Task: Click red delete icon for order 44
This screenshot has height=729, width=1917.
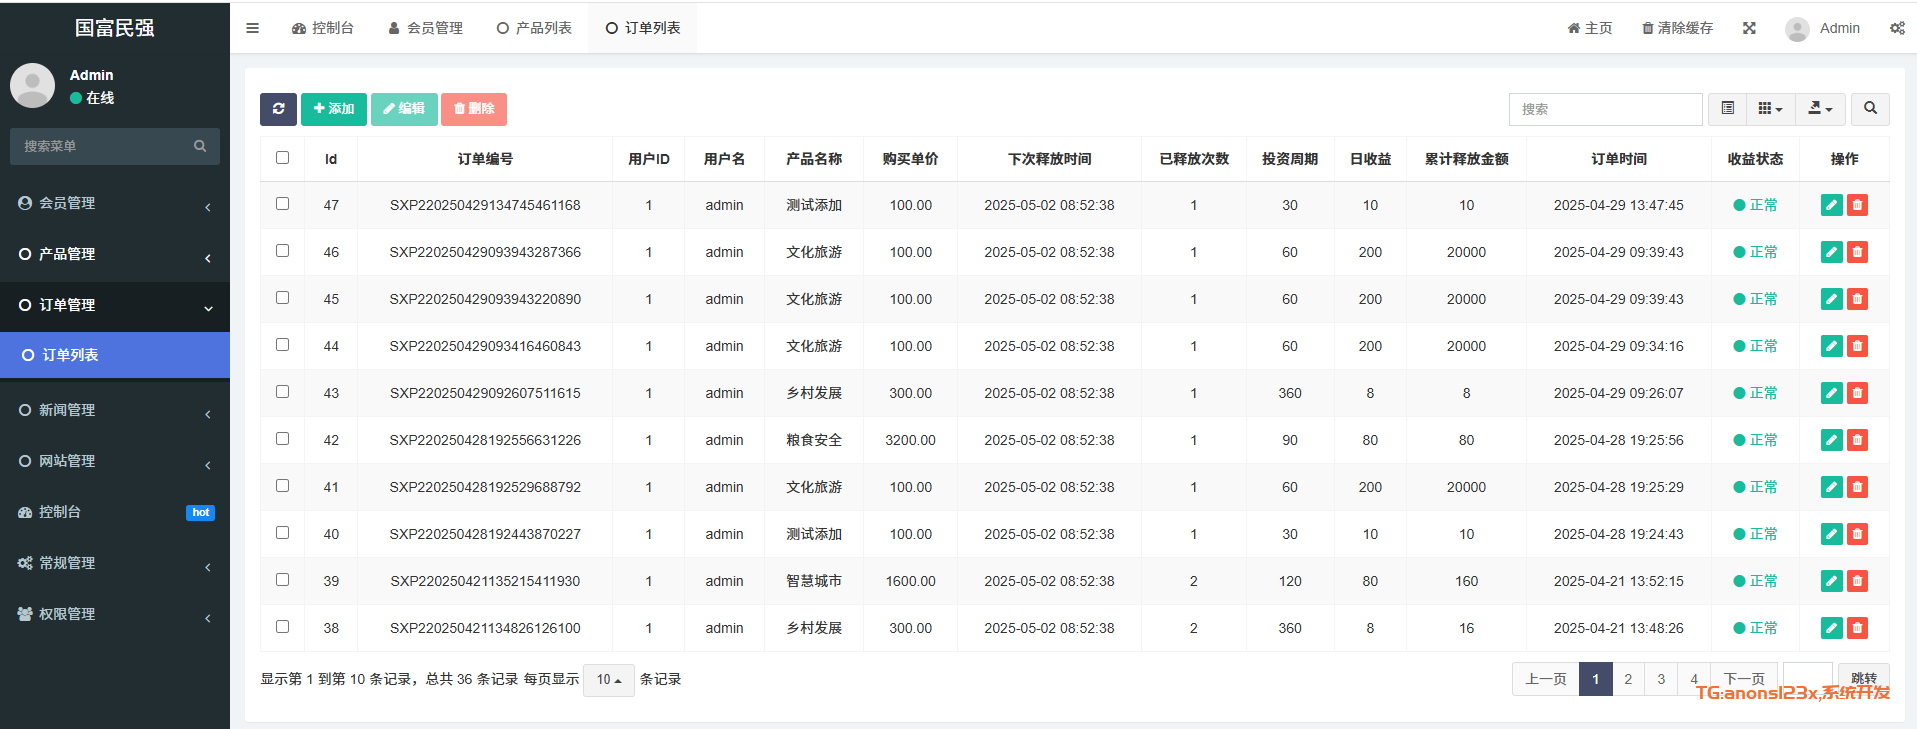Action: 1857,346
